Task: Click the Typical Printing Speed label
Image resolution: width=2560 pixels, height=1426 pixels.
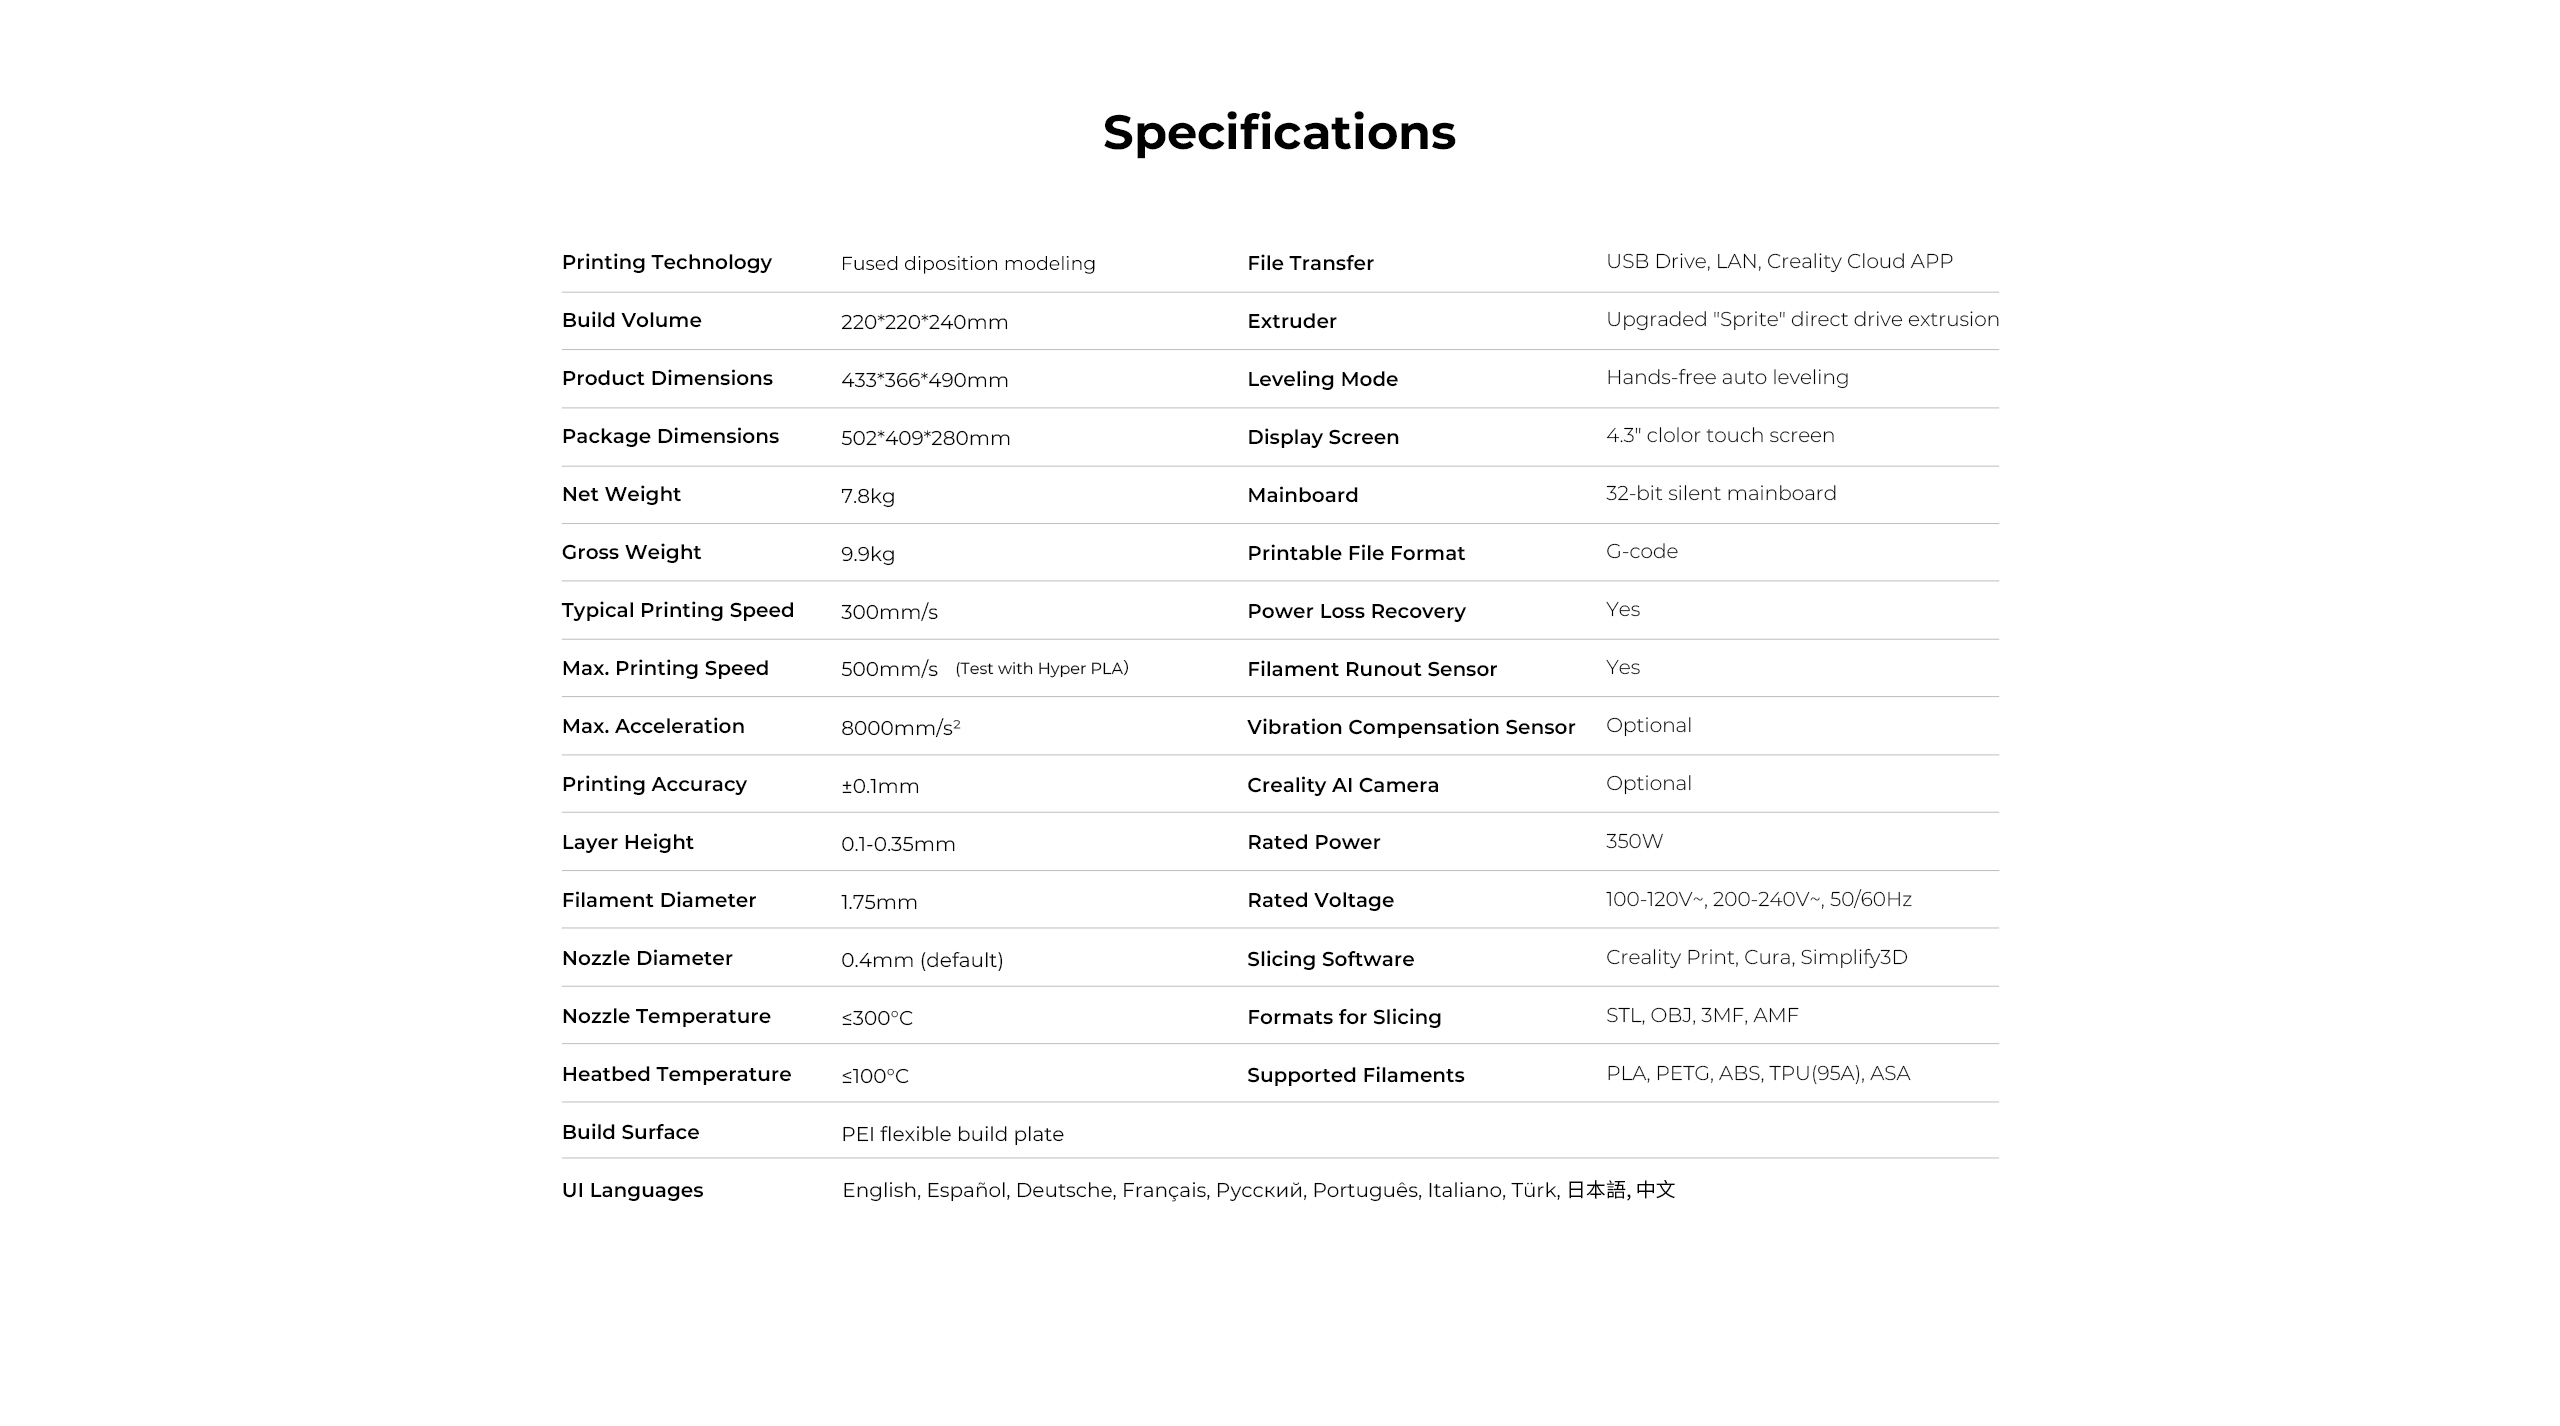Action: [677, 610]
